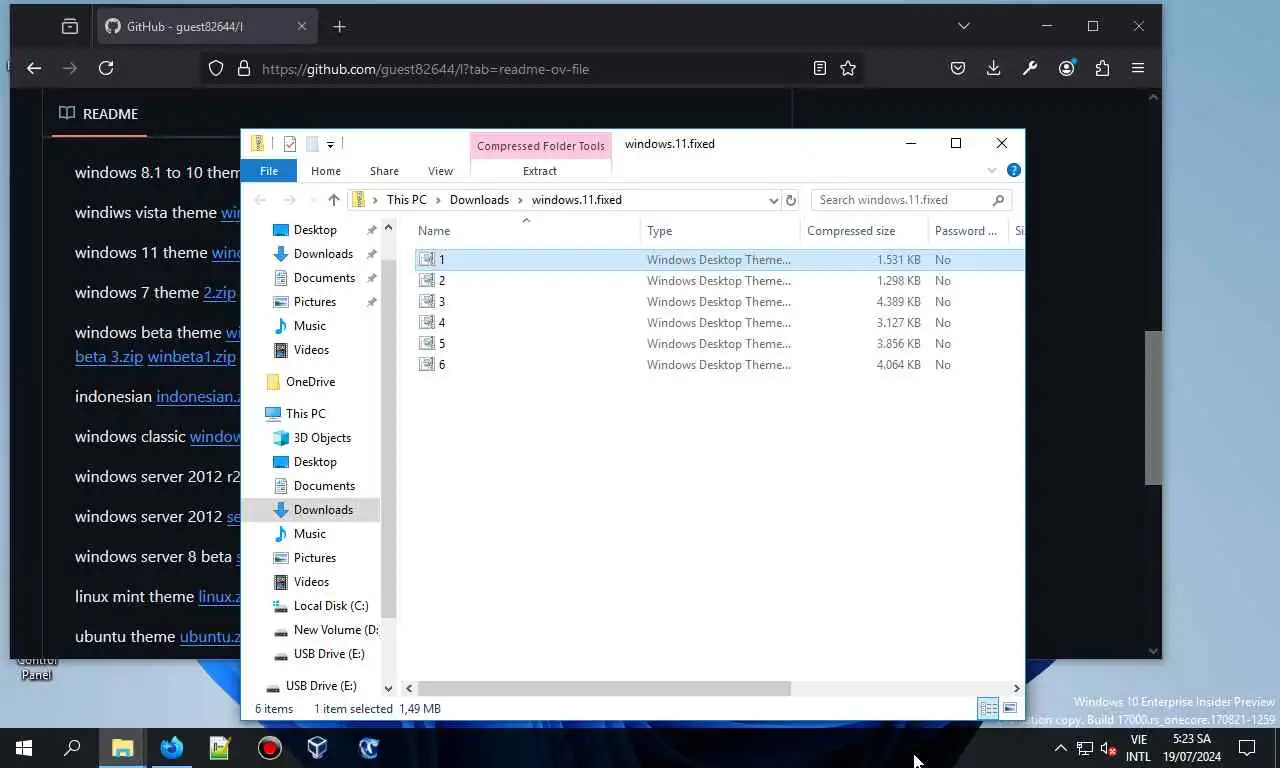Open the Share ribbon tab
The height and width of the screenshot is (768, 1280).
[x=384, y=171]
